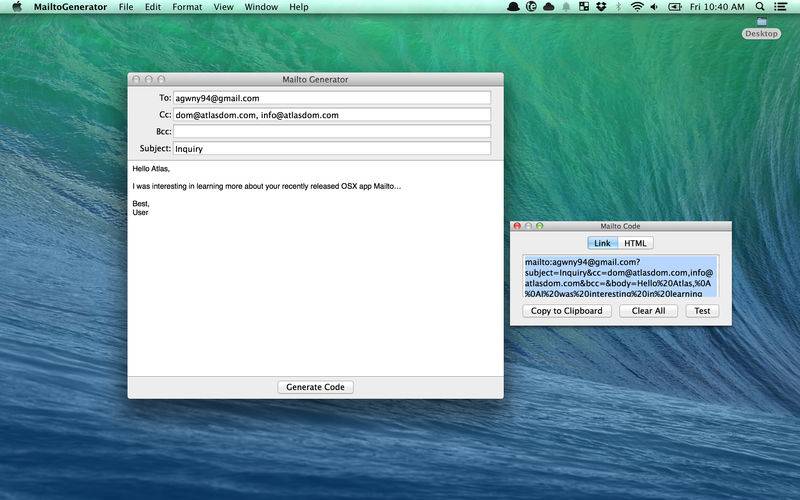Open the Help menu

pyautogui.click(x=298, y=7)
